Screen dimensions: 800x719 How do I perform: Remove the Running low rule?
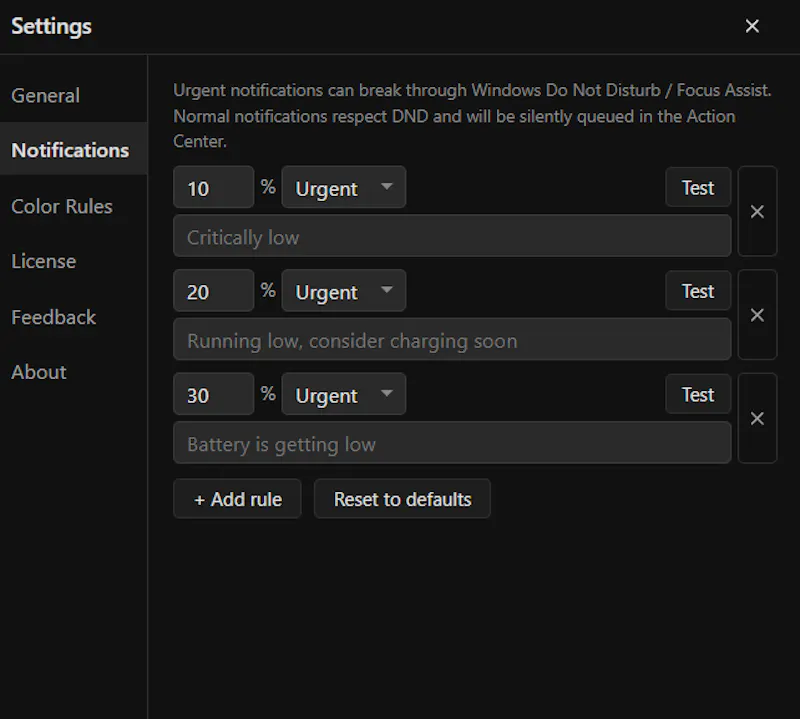pyautogui.click(x=757, y=315)
